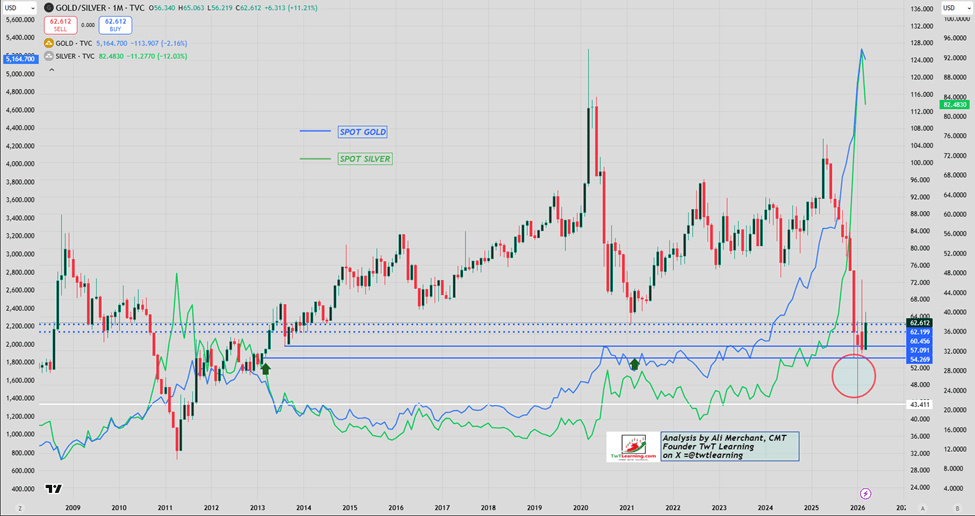Open the left-hand USD currency dropdown
This screenshot has height=516, width=975.
pos(19,8)
